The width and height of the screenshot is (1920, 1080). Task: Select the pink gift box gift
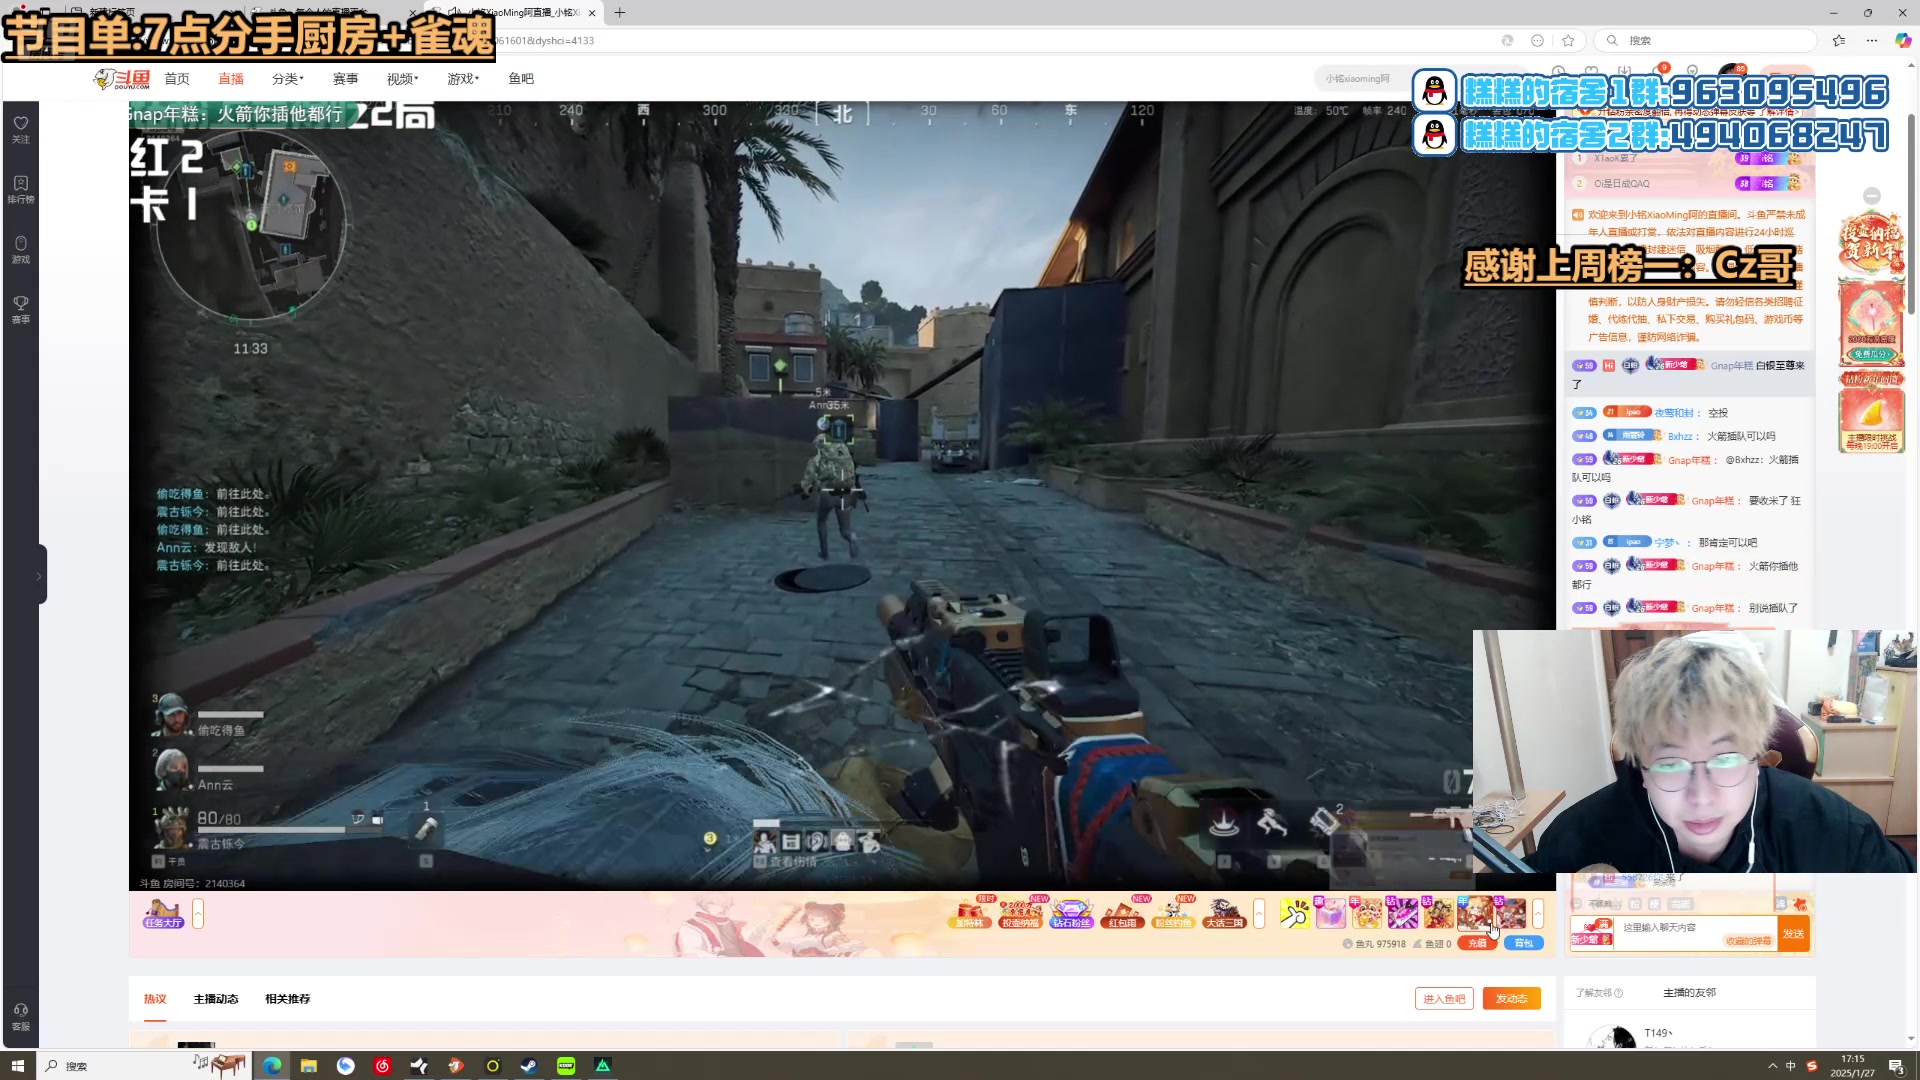coord(1331,913)
